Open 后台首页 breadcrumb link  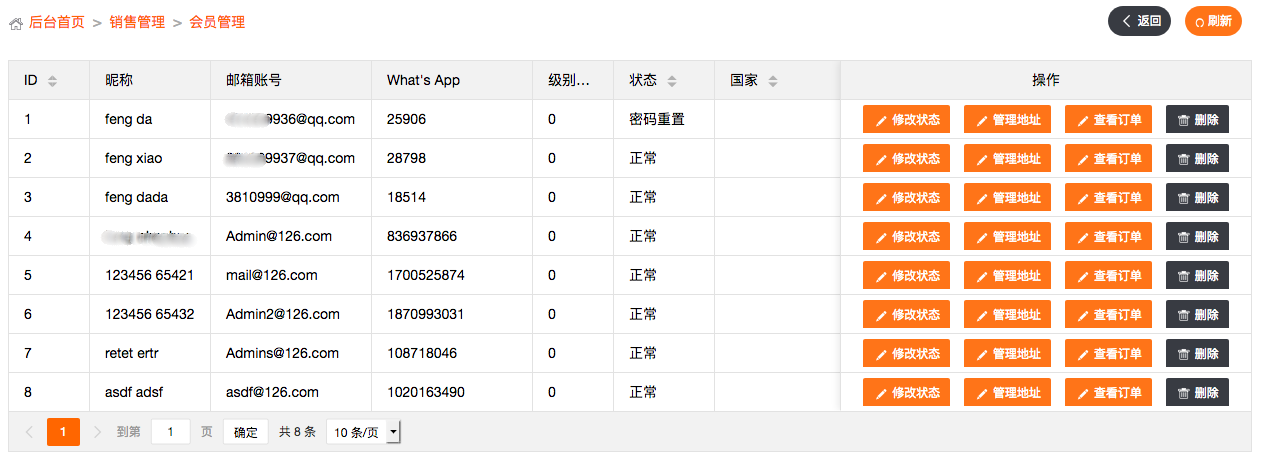click(x=57, y=22)
